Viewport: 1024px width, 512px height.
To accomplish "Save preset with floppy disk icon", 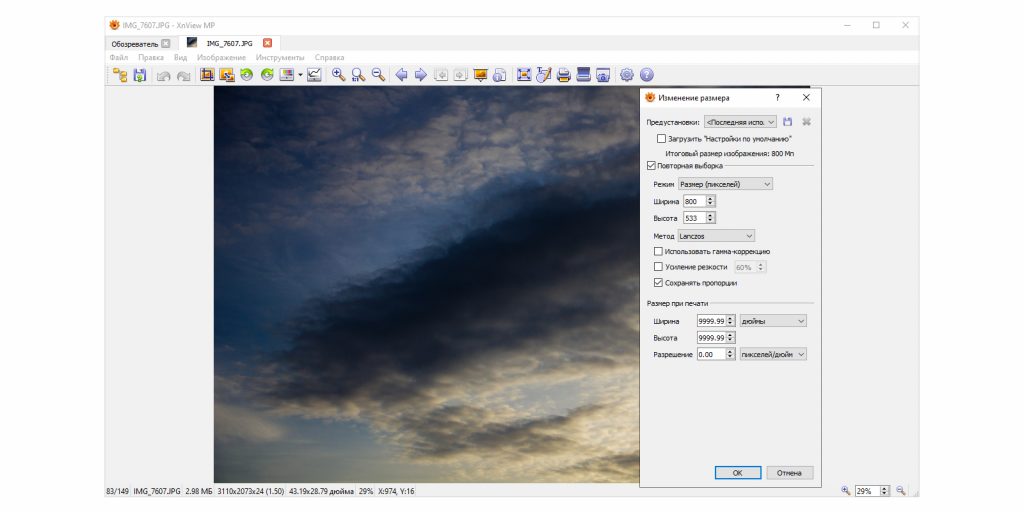I will 788,122.
